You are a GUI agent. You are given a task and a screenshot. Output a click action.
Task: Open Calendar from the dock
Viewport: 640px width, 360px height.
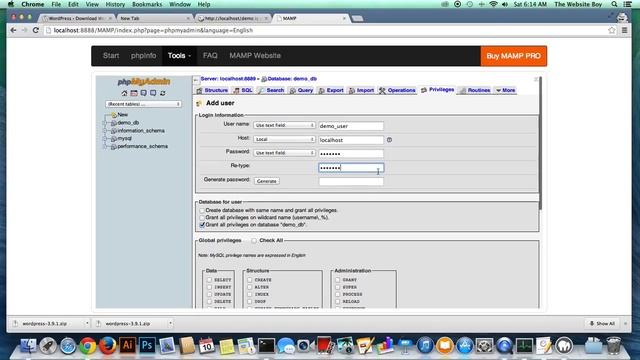coord(207,346)
